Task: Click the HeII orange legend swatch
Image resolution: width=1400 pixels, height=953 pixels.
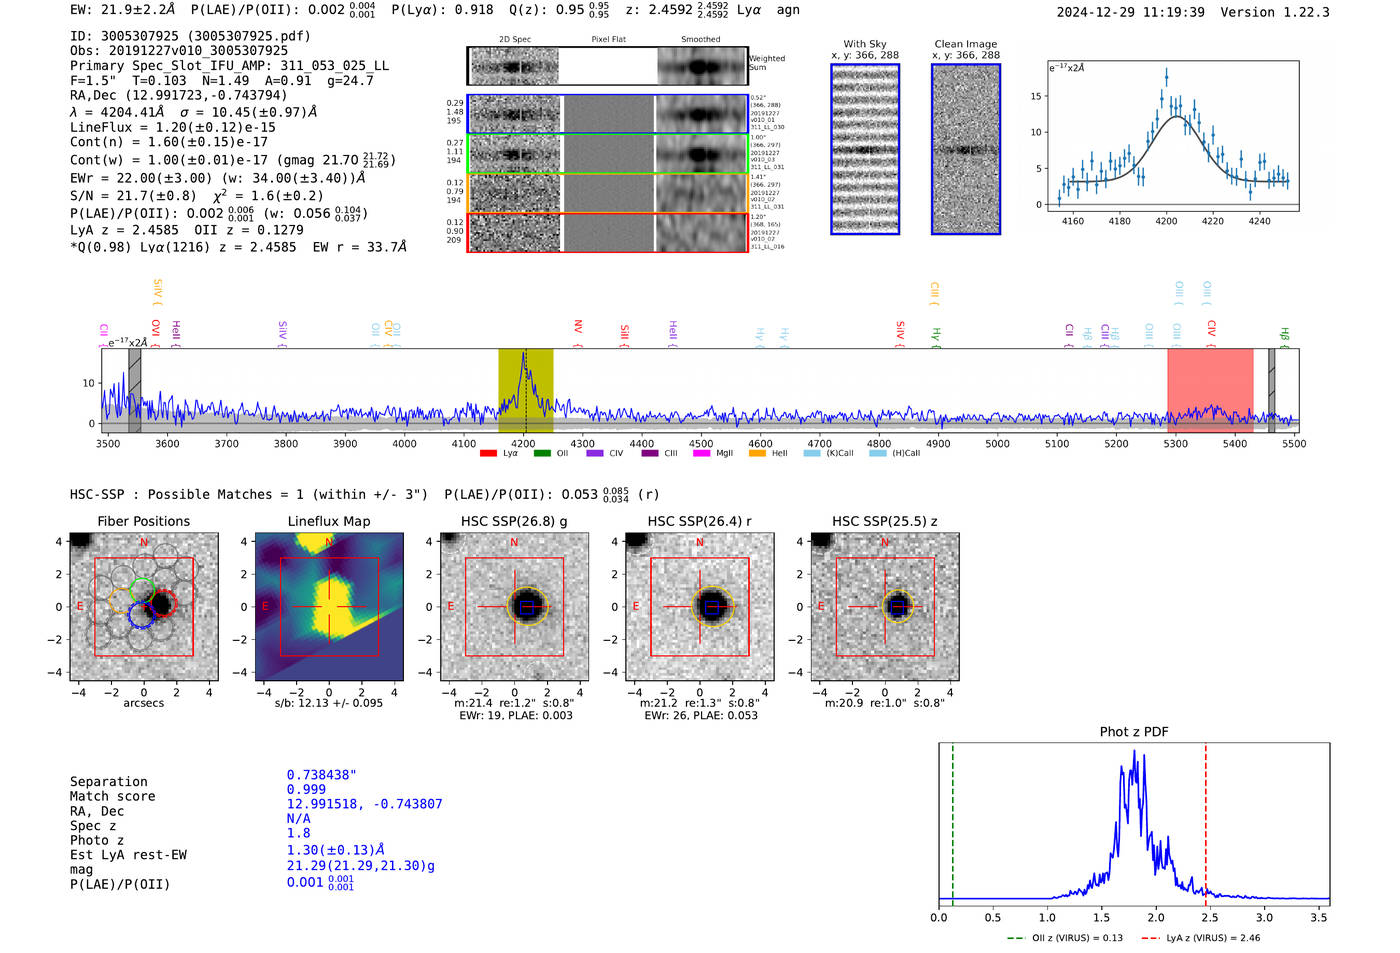Action: tap(757, 453)
